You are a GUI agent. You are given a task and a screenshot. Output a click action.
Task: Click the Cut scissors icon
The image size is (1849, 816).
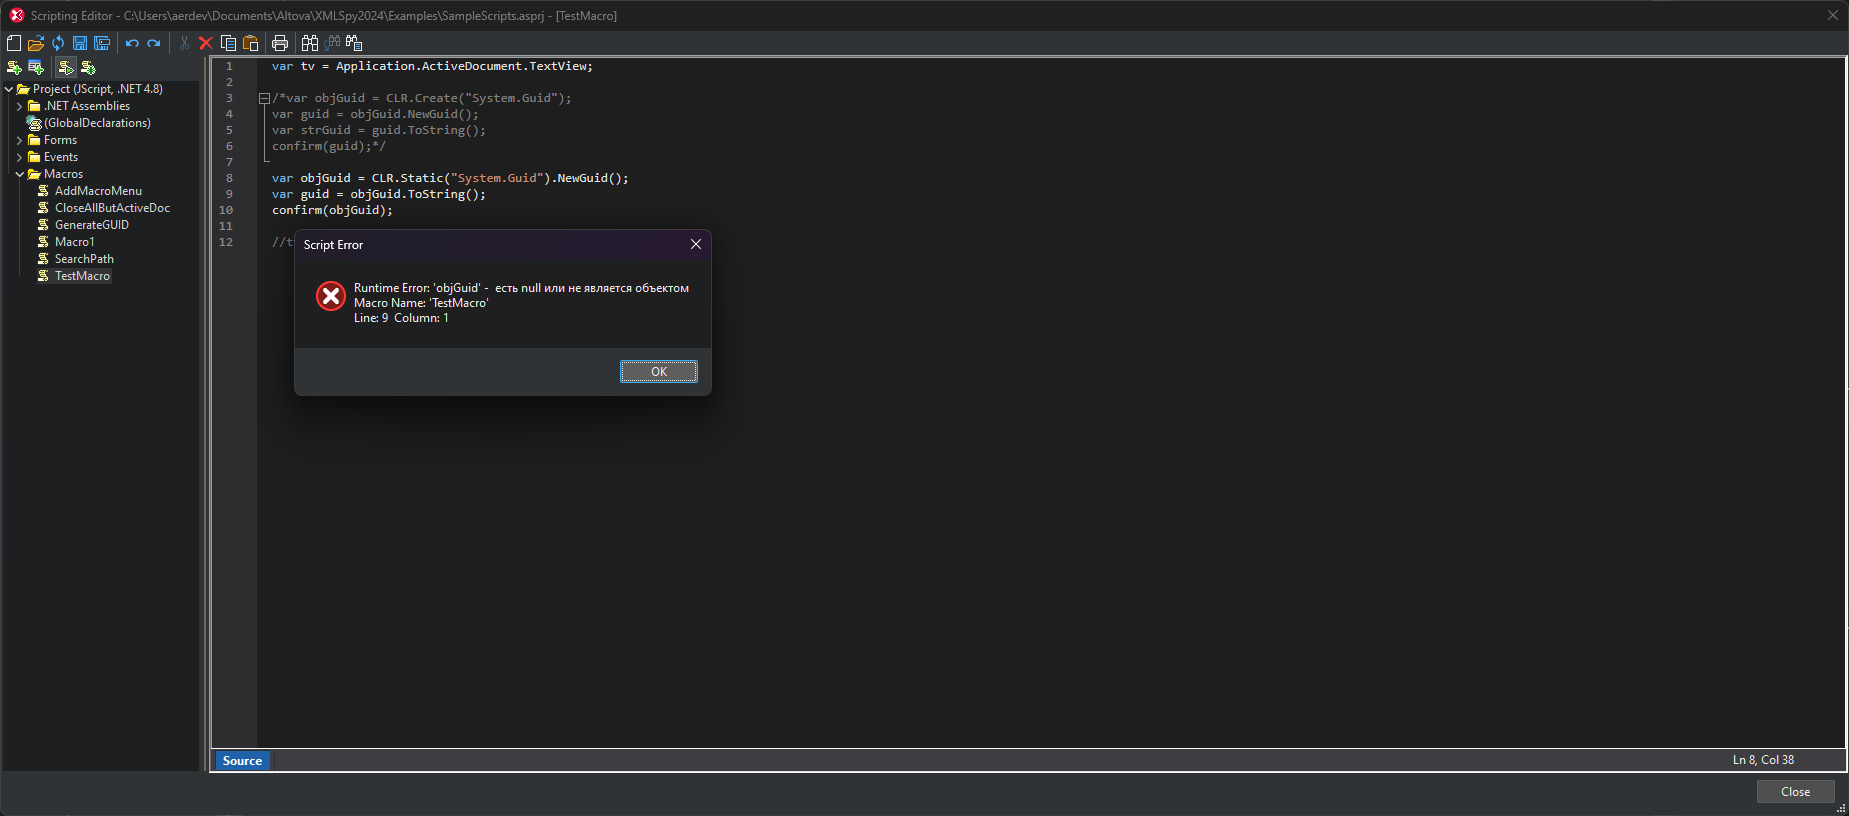pos(184,43)
